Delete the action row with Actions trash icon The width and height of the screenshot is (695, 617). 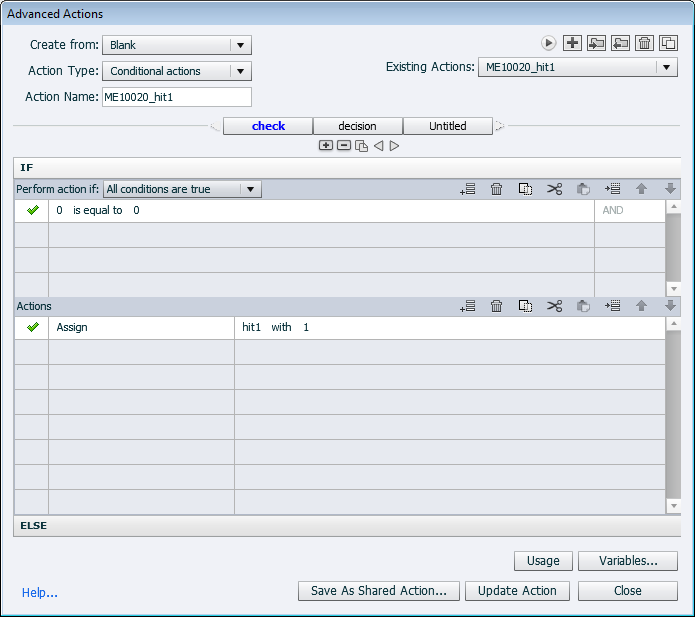click(x=496, y=306)
